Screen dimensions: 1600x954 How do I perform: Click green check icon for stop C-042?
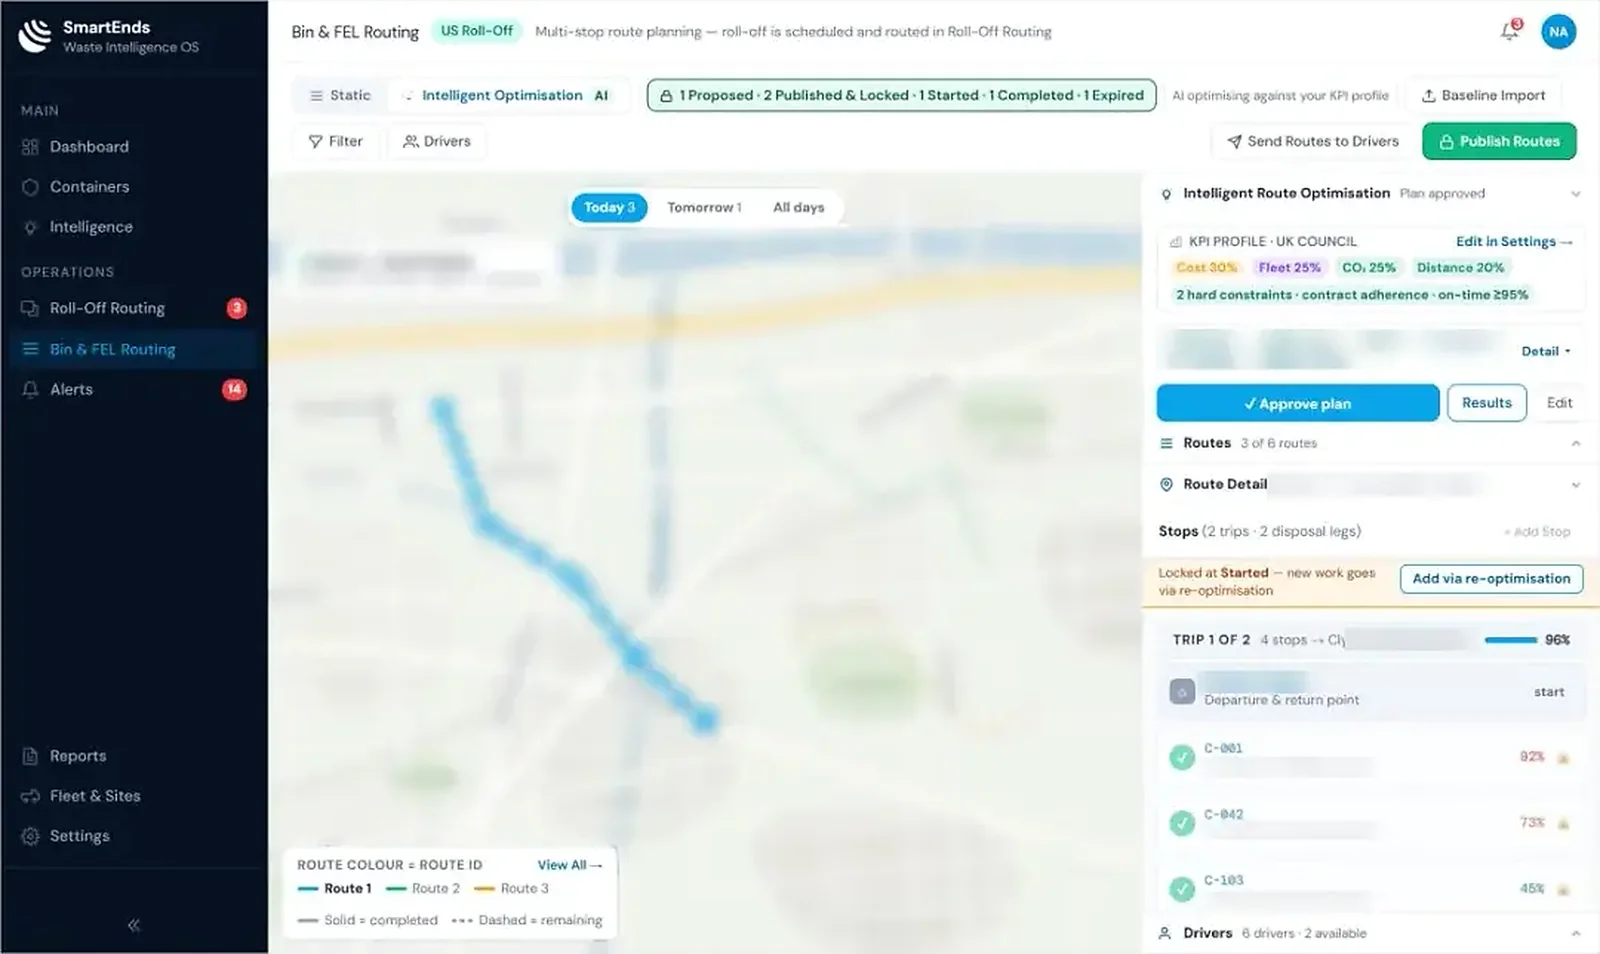pos(1182,823)
